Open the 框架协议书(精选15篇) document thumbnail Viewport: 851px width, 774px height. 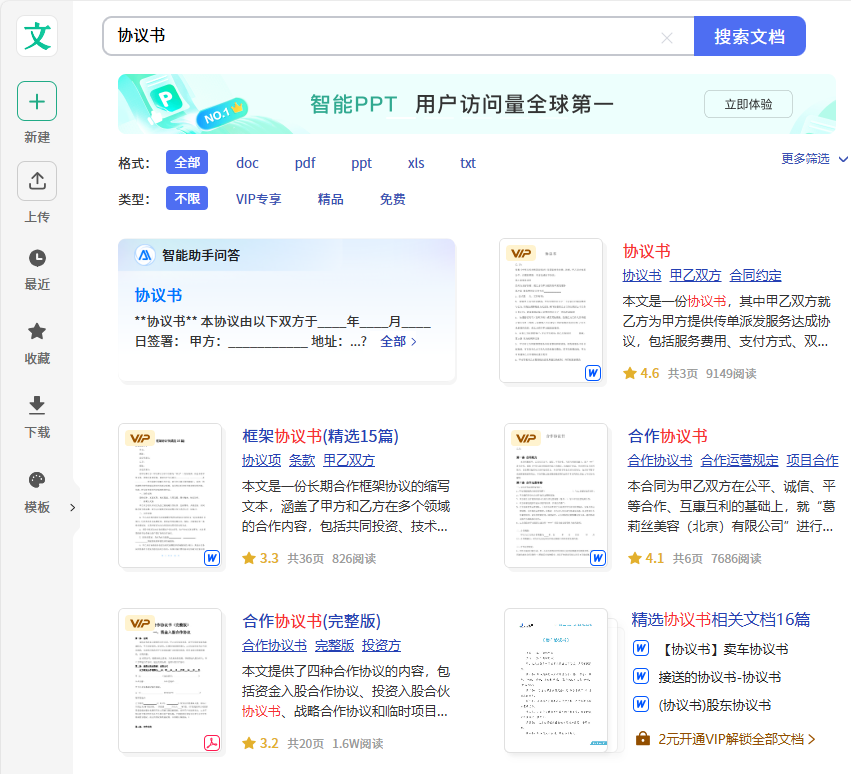click(170, 495)
